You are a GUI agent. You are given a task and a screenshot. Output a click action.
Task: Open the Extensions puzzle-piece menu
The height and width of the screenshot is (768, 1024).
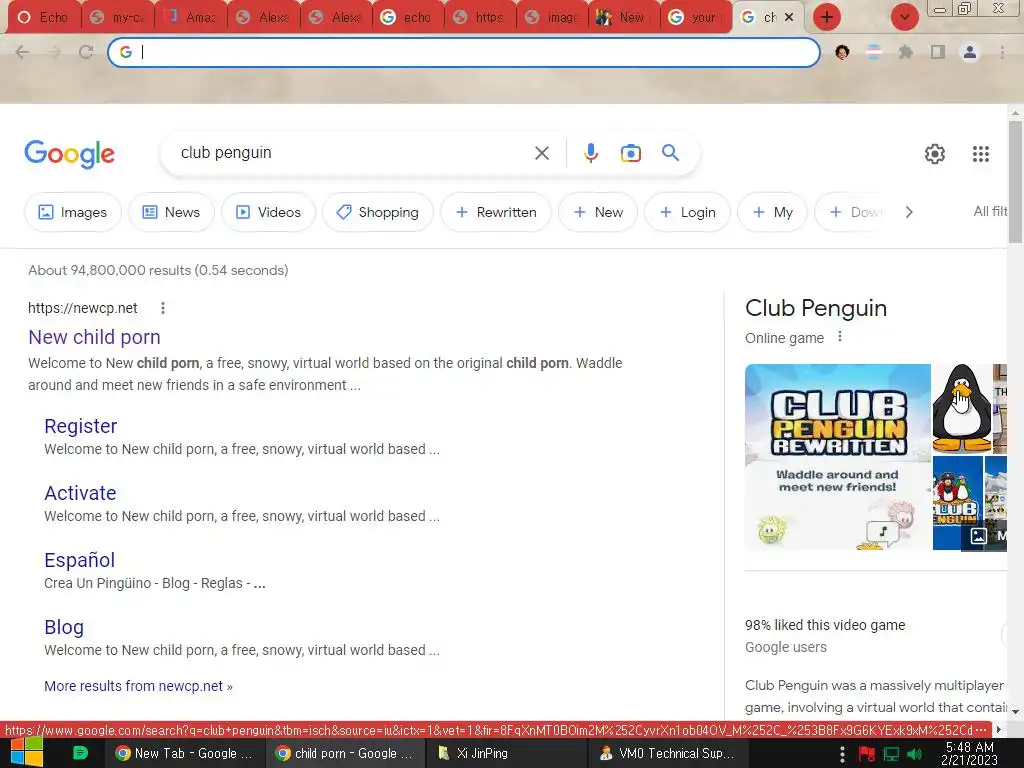pyautogui.click(x=906, y=52)
